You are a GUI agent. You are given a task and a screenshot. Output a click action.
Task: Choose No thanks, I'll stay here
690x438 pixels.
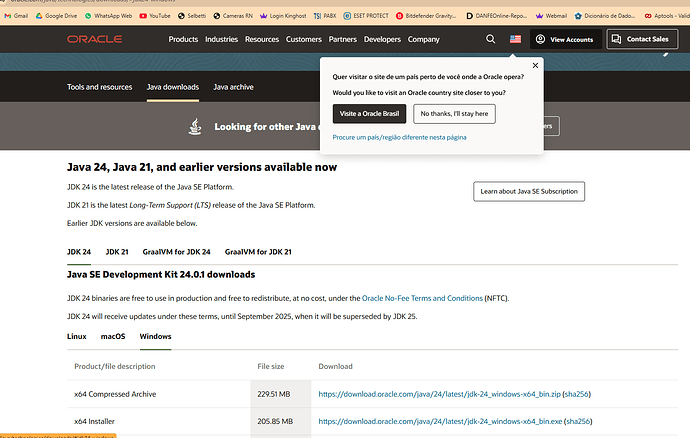coord(454,114)
